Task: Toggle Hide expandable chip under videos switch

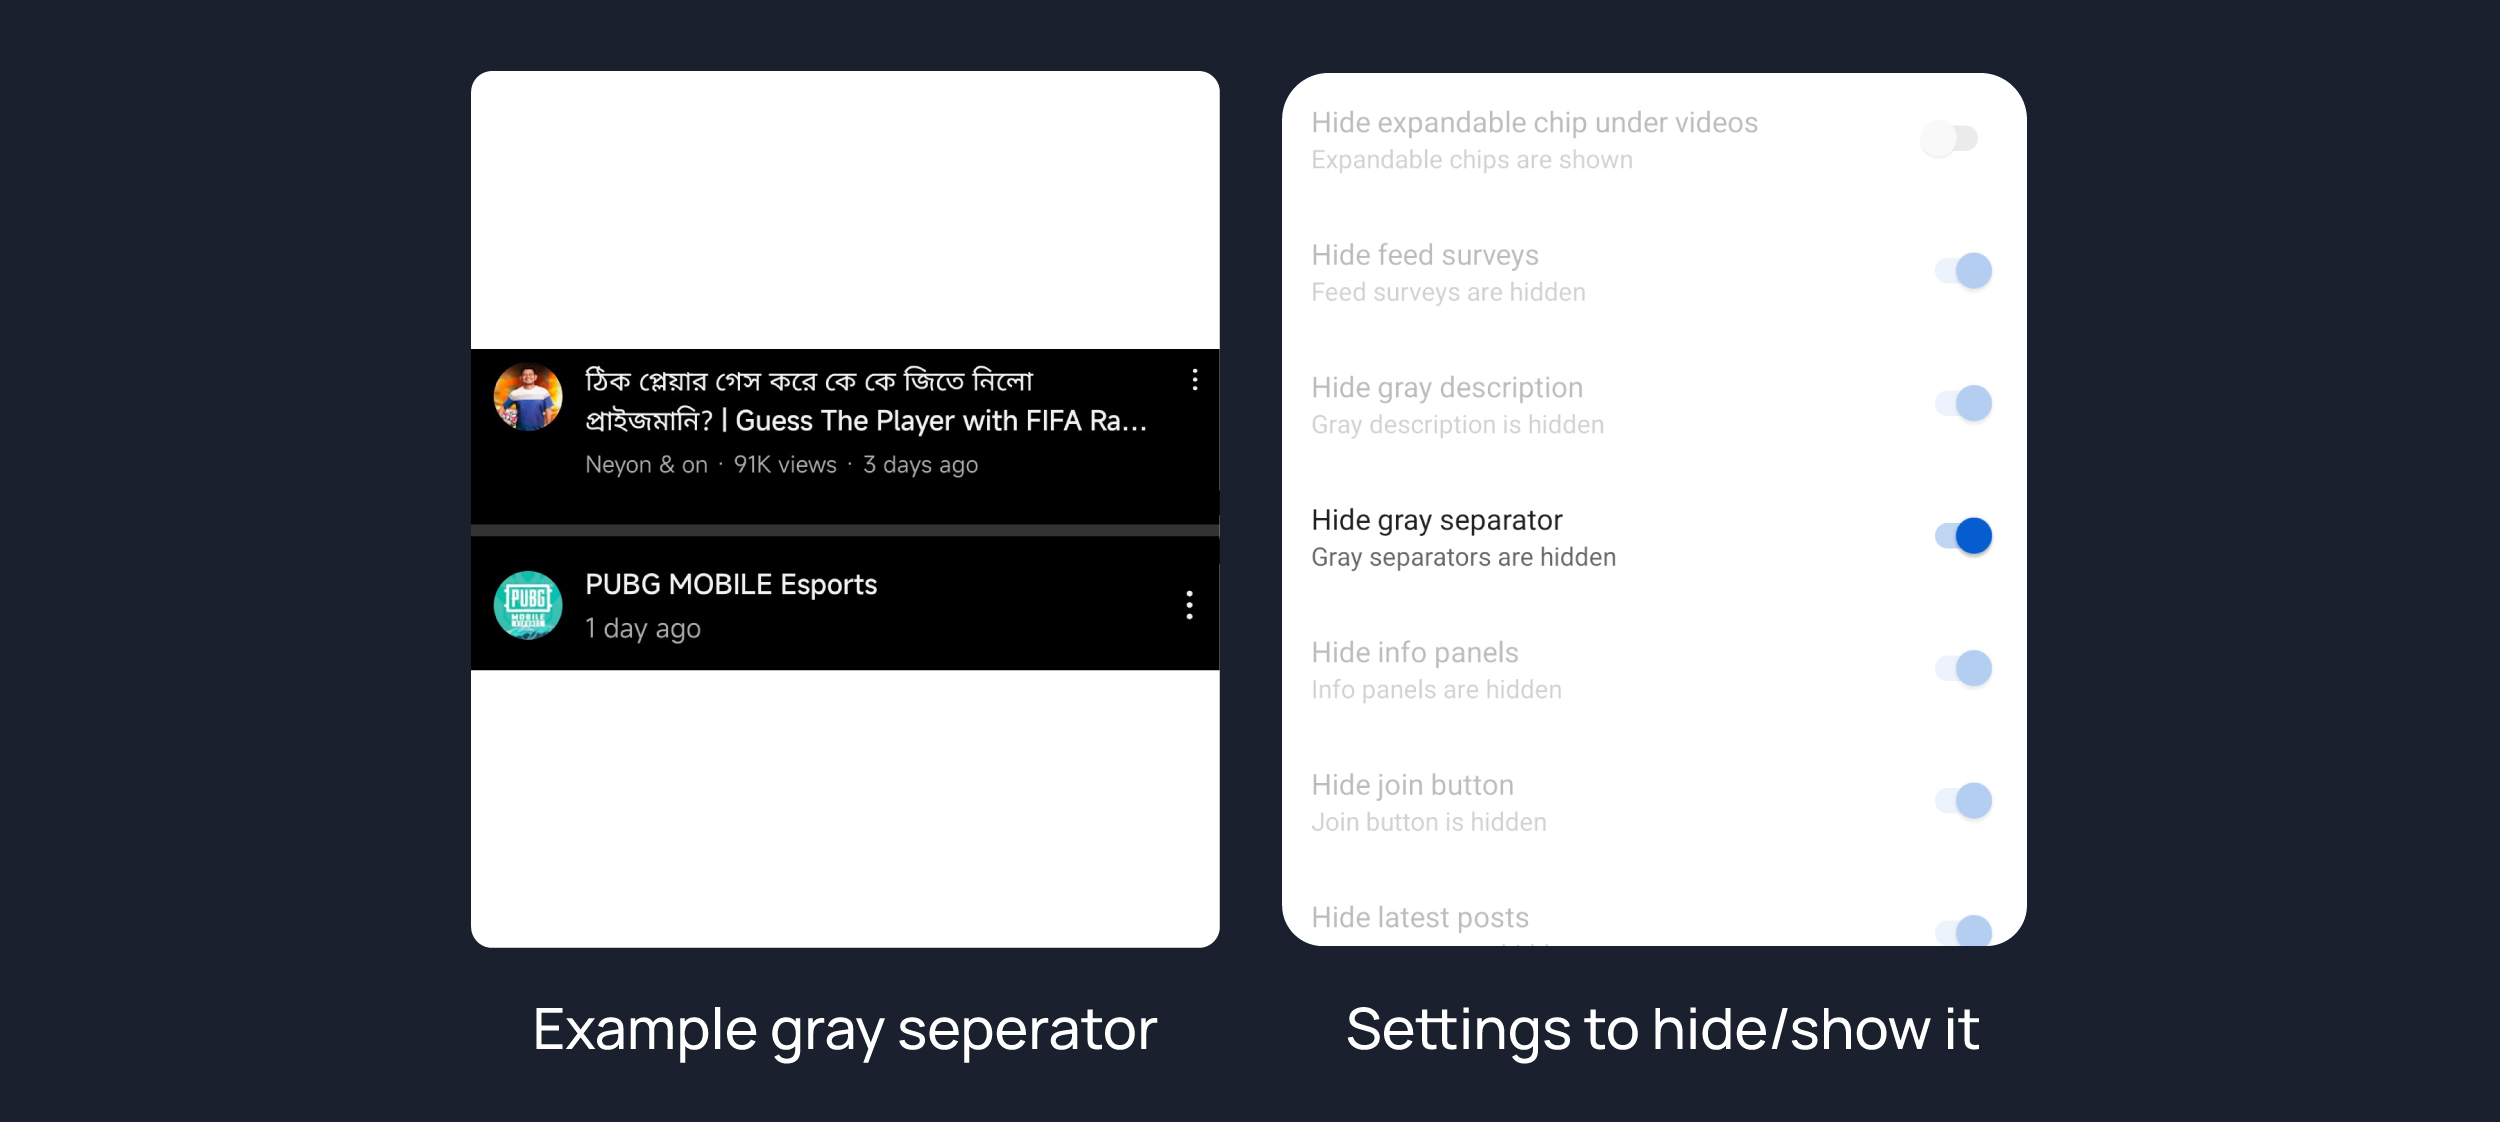Action: point(1950,139)
